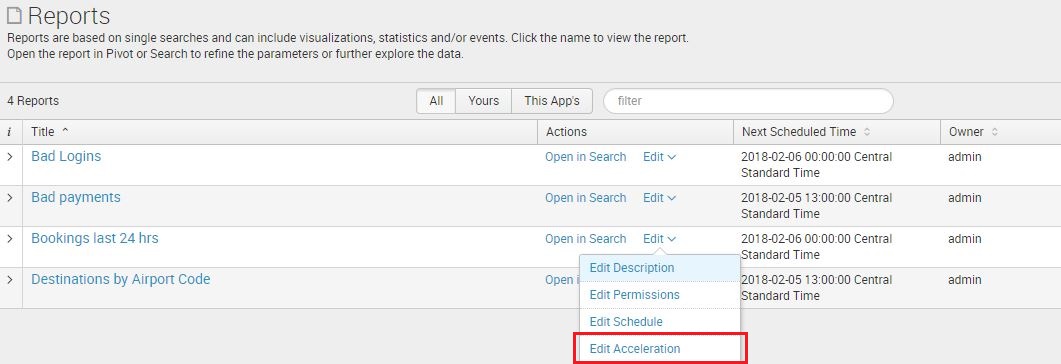Click the filter text input field

point(748,101)
